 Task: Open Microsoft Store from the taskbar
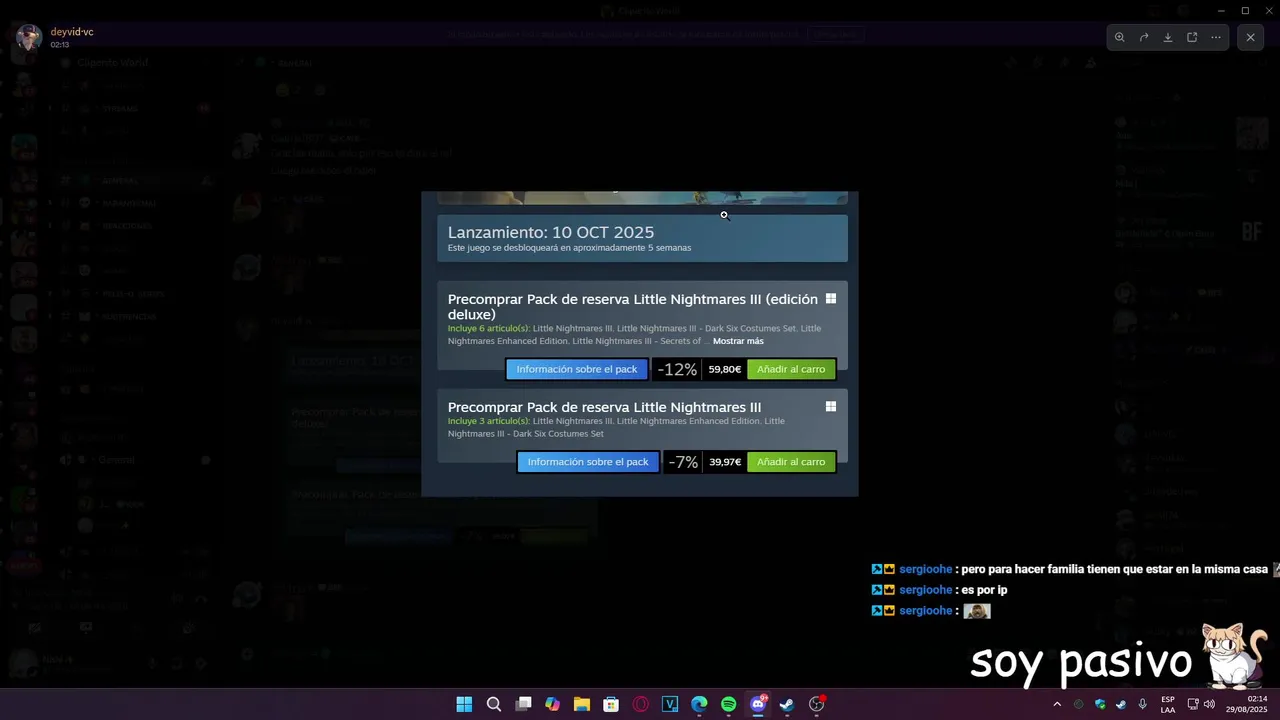(x=611, y=704)
